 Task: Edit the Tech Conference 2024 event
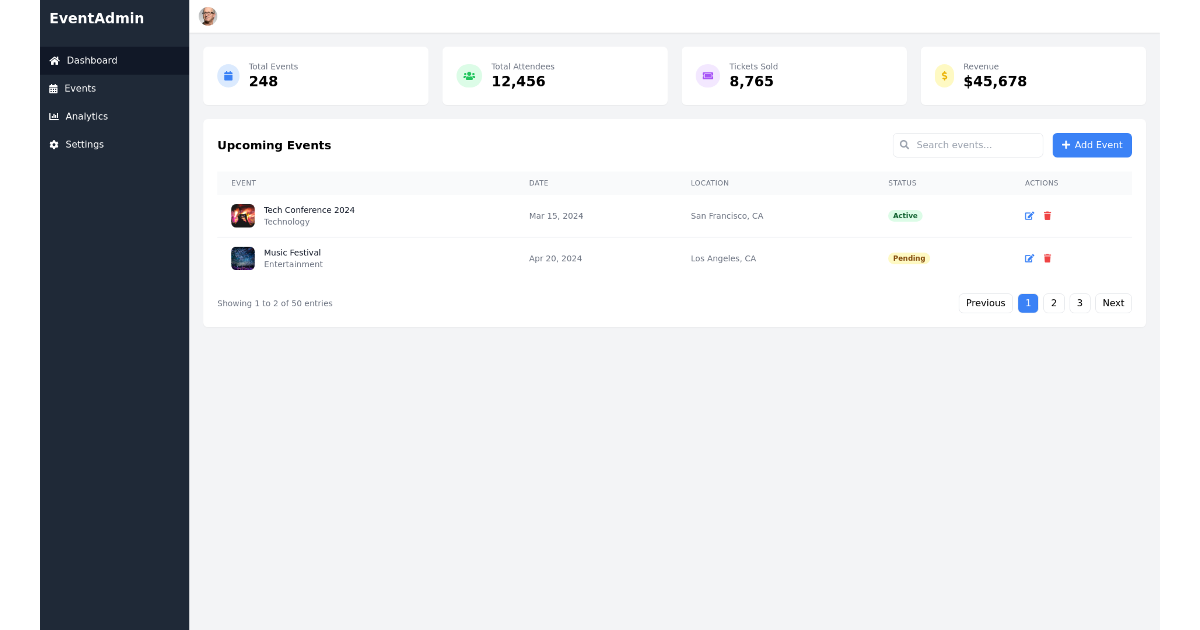[x=1028, y=215]
